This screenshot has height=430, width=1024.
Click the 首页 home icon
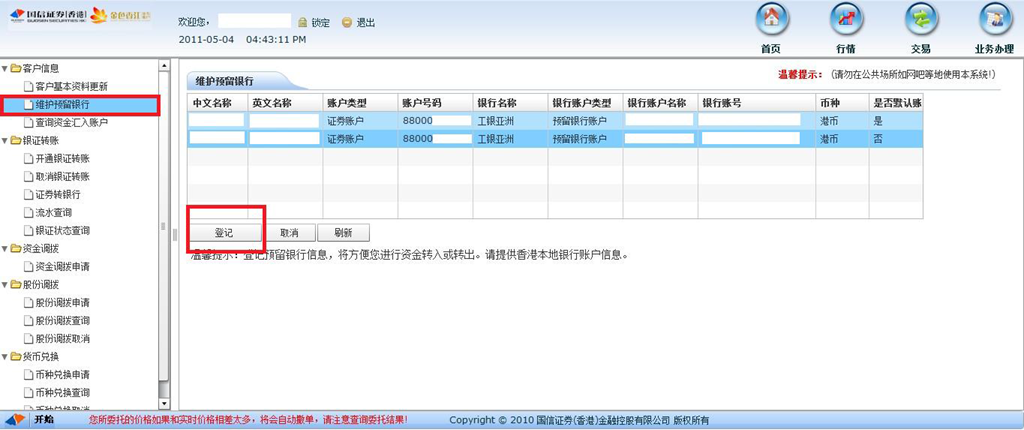tap(770, 20)
